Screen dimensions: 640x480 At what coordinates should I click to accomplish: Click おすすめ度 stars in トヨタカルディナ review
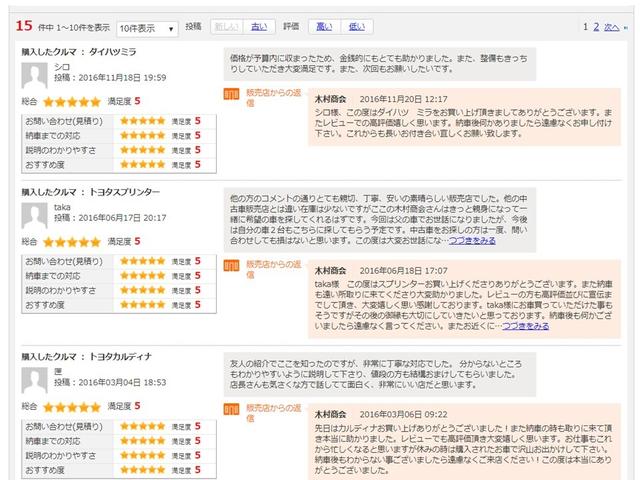tap(142, 470)
